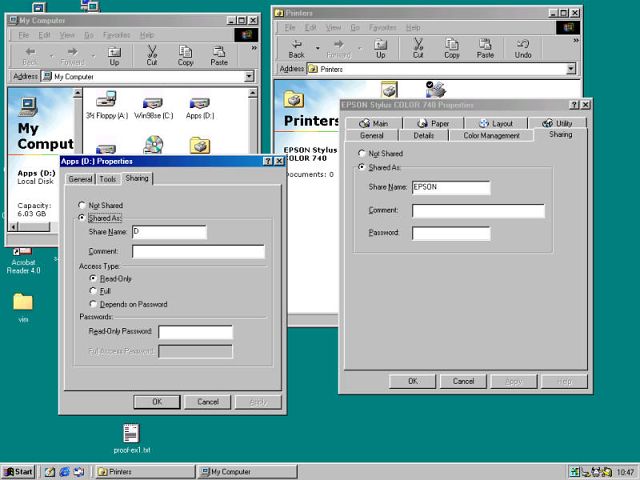Viewport: 640px width, 480px height.
Task: Click the Read-Only Password input field
Action: (x=195, y=332)
